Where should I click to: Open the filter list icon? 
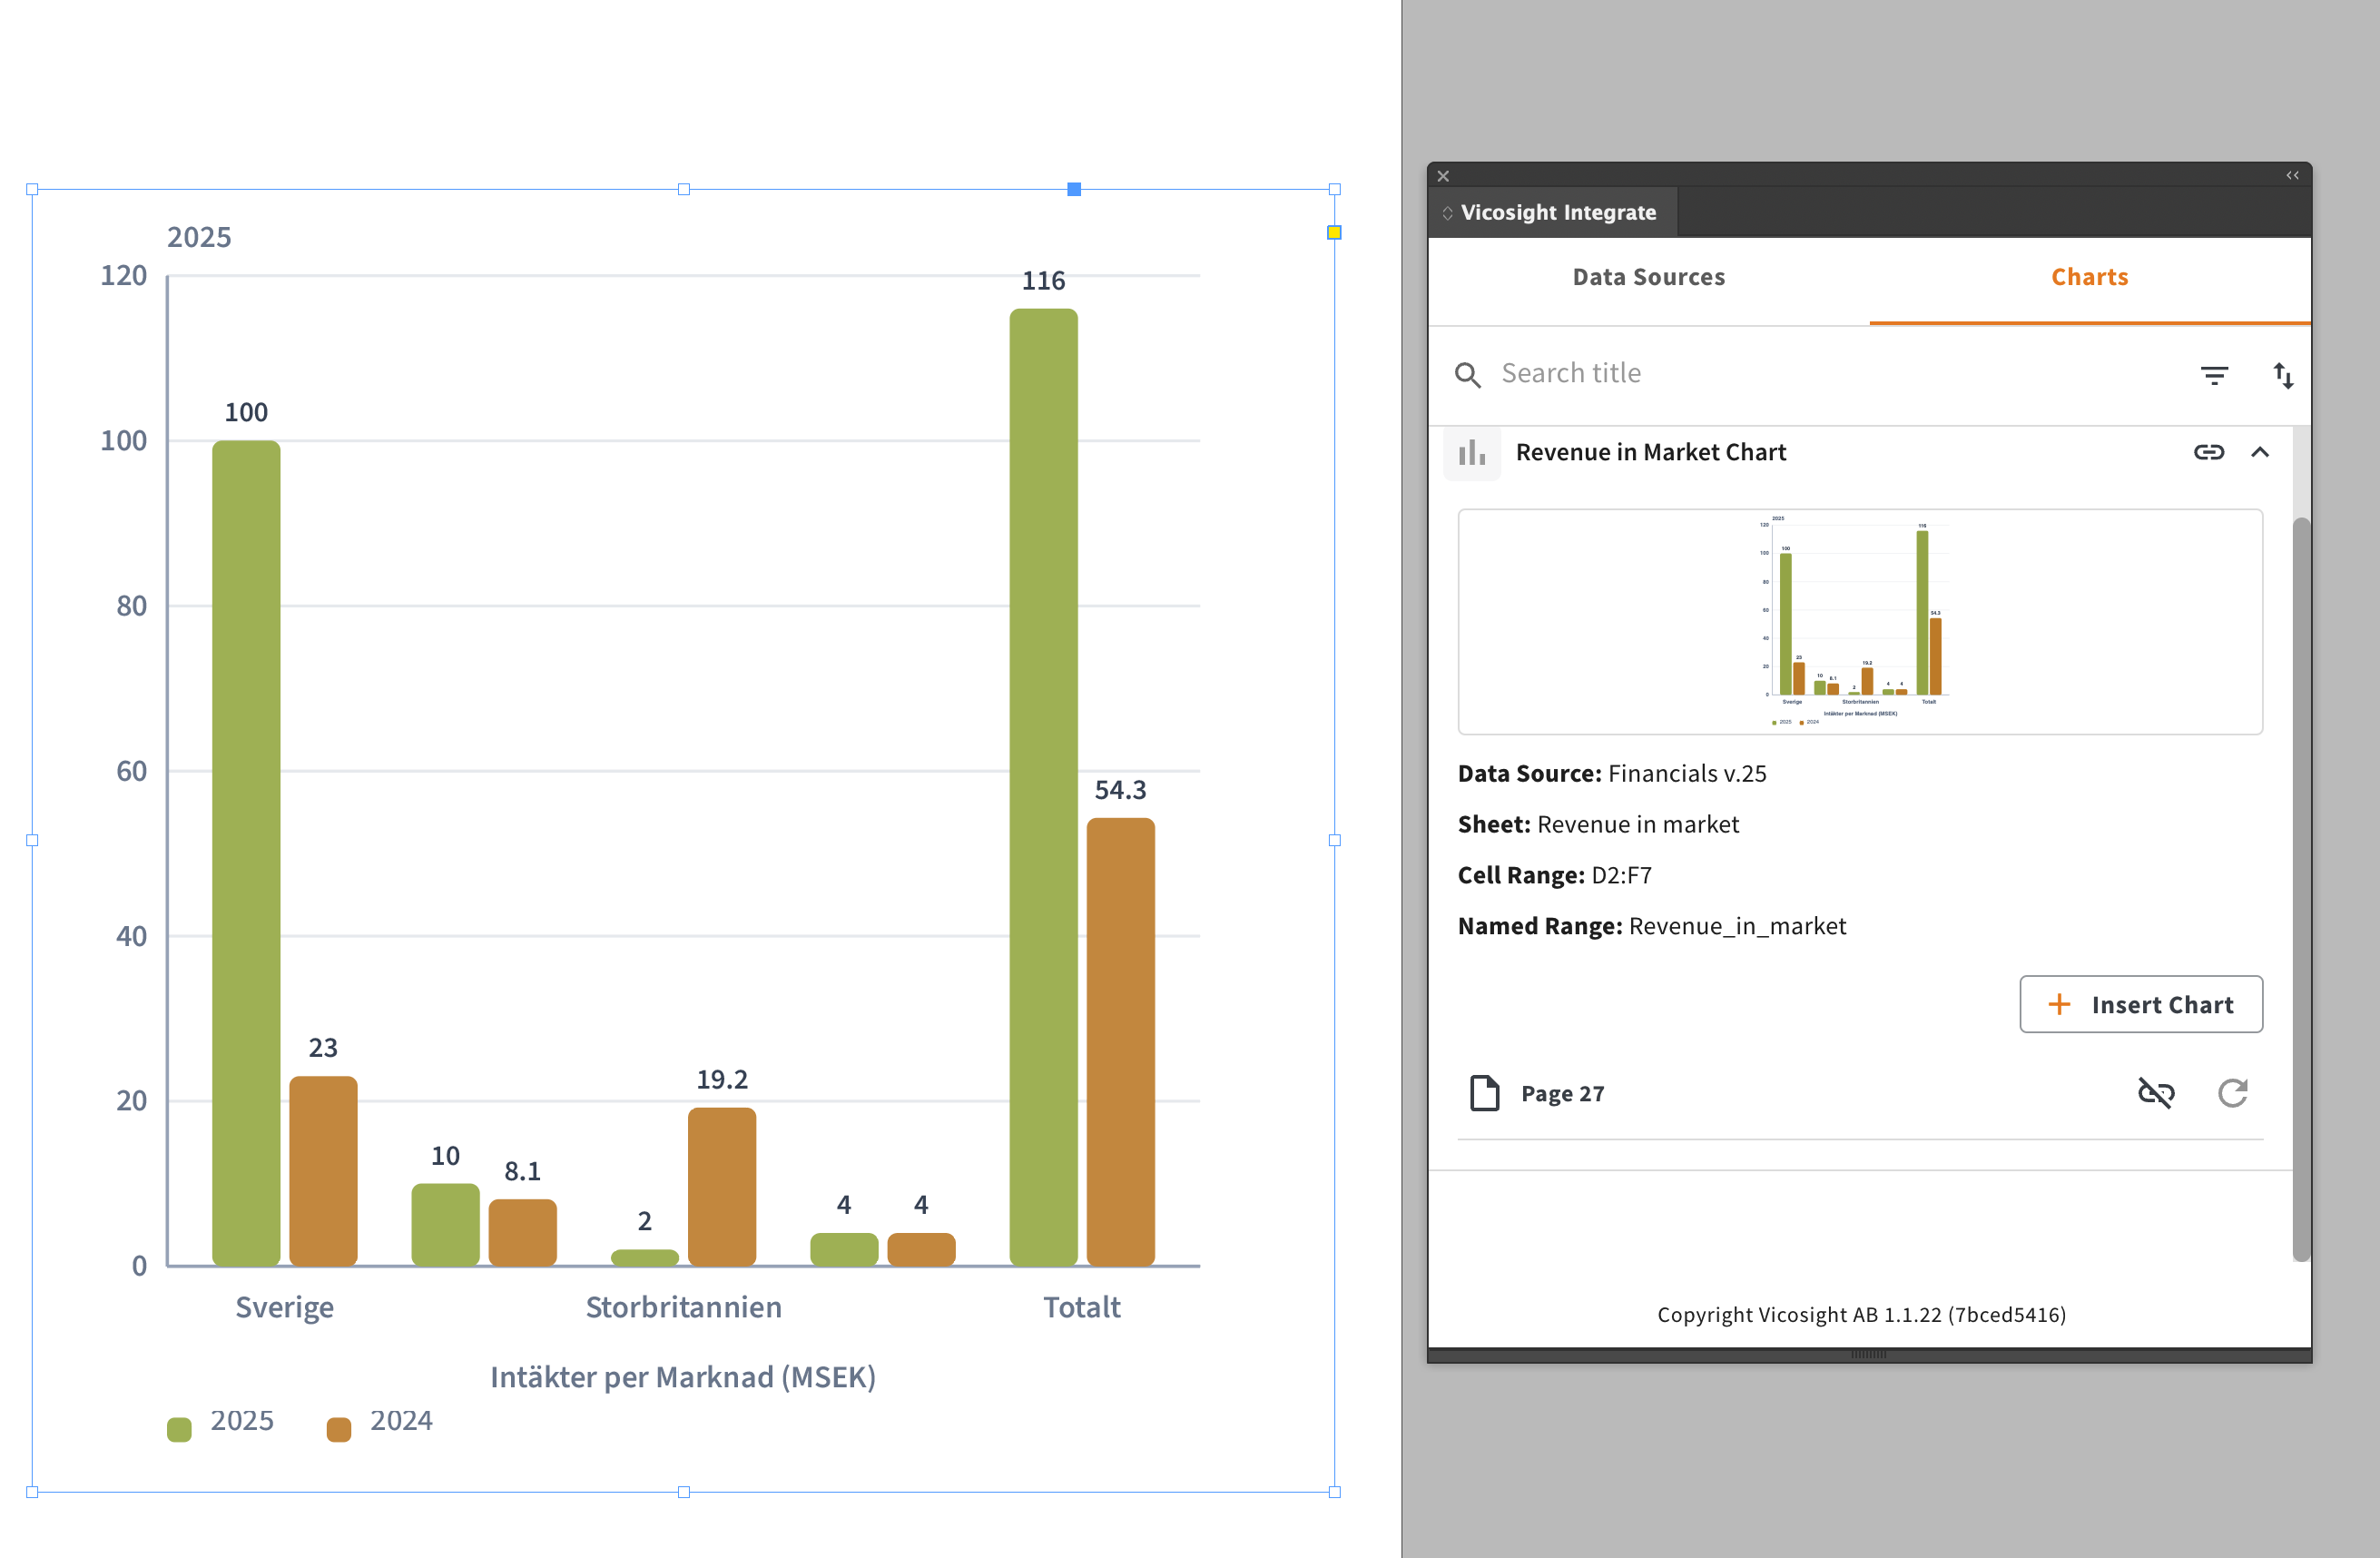click(x=2214, y=375)
